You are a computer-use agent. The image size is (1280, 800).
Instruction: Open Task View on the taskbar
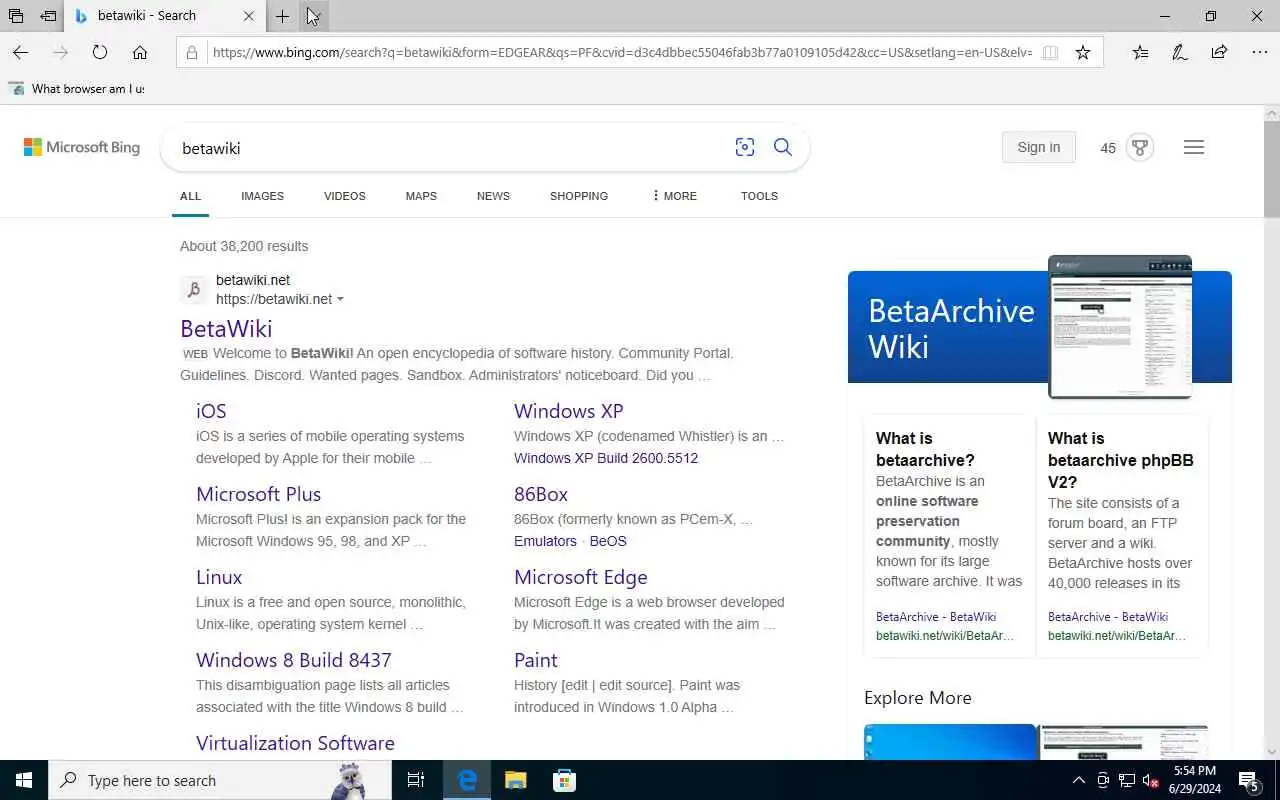416,780
